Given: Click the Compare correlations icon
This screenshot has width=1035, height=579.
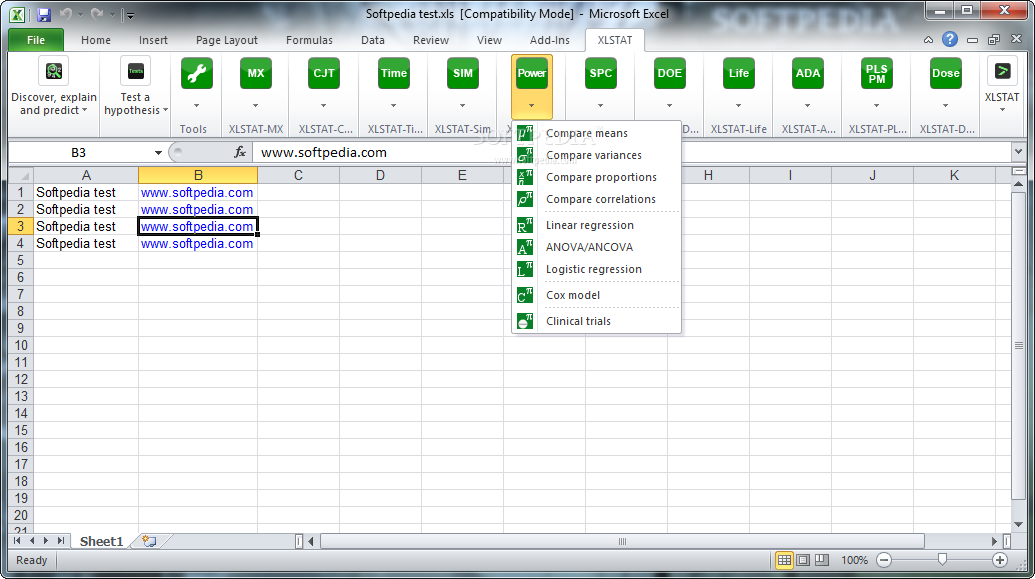Looking at the screenshot, I should [x=525, y=199].
